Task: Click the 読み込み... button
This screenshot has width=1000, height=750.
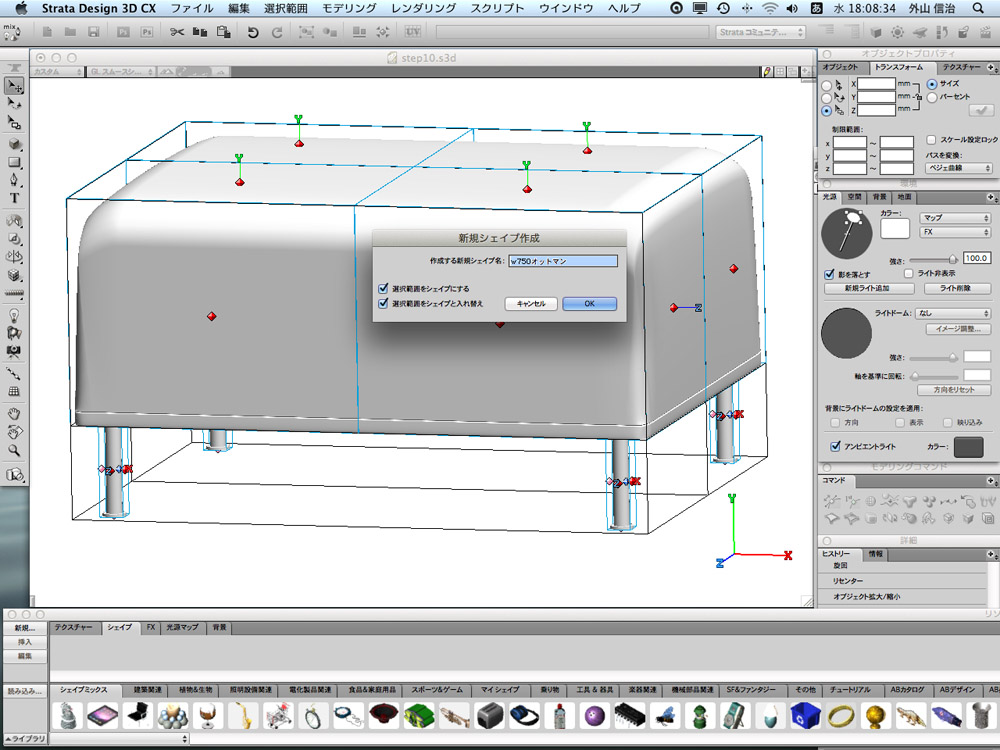Action: 24,691
